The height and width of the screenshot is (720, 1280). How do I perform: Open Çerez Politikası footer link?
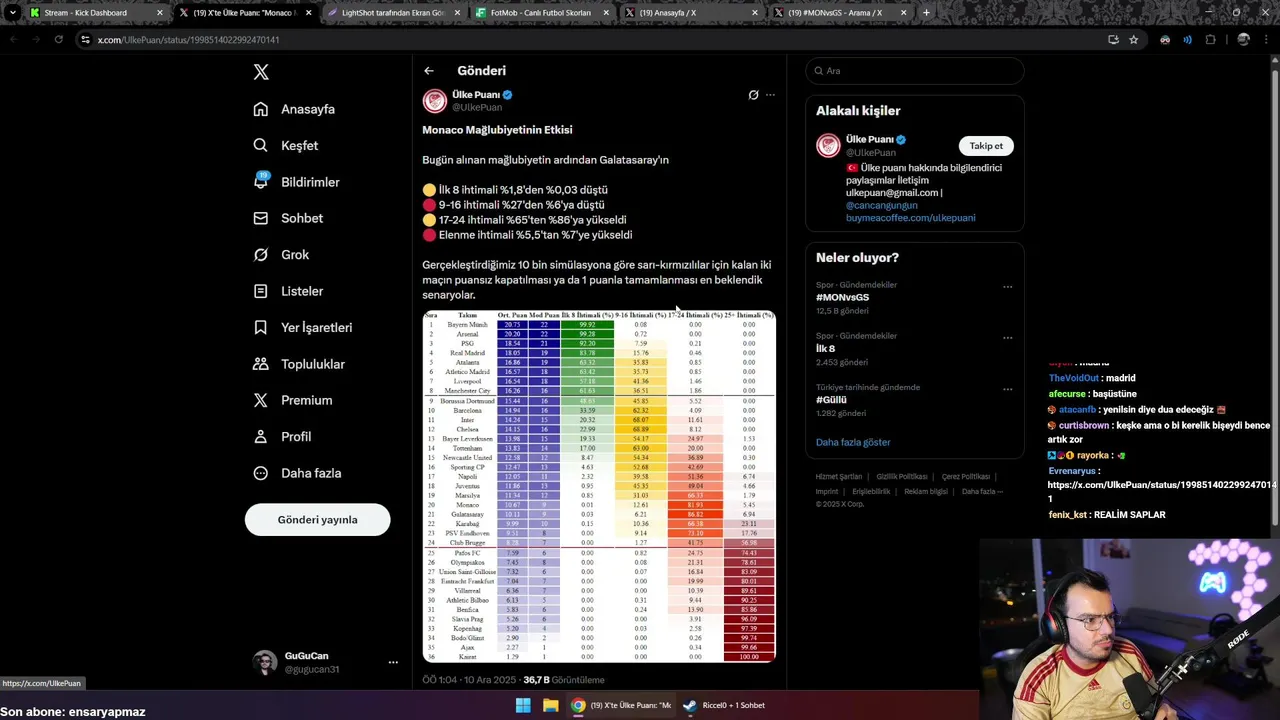pyautogui.click(x=964, y=477)
